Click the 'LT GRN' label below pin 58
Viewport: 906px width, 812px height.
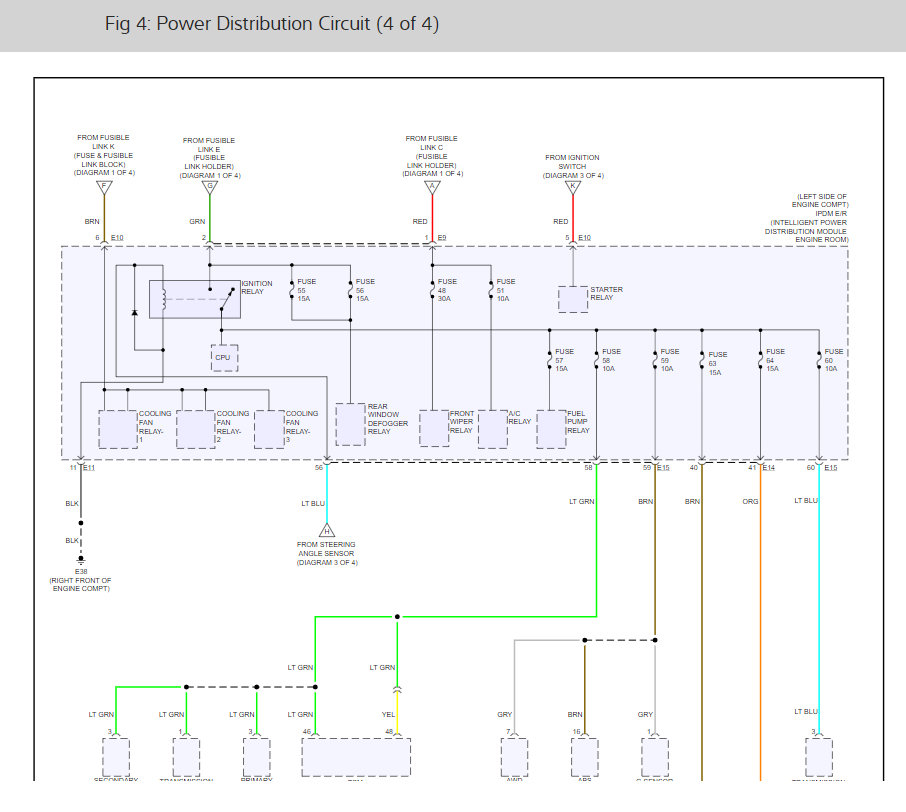[581, 502]
